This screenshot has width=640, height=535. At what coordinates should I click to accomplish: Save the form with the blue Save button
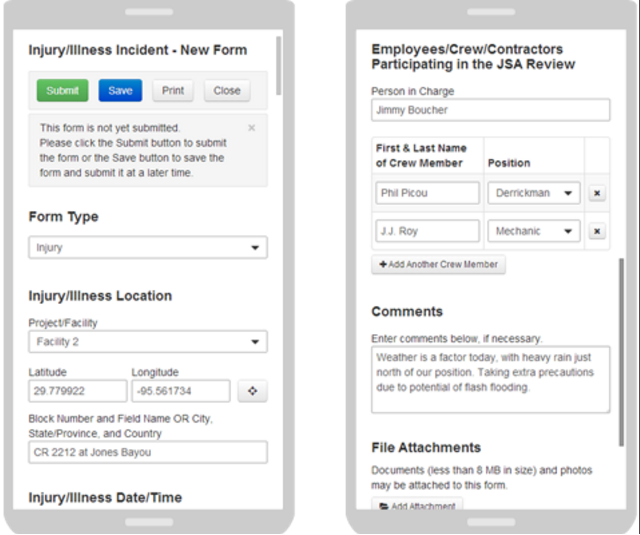point(120,91)
